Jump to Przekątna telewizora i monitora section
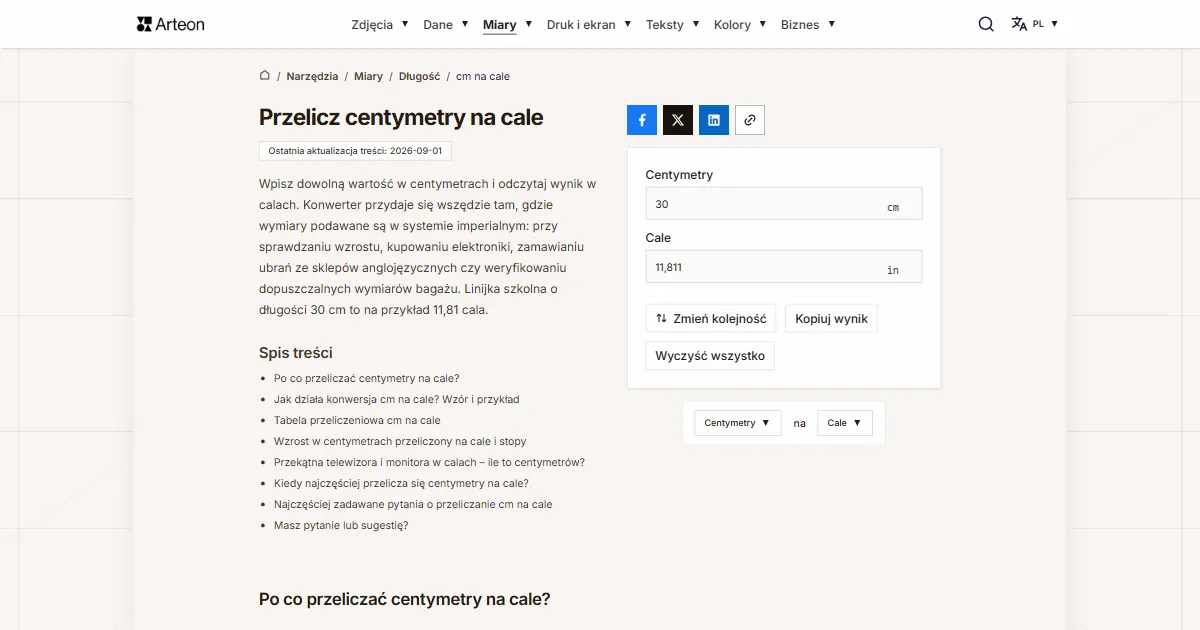The image size is (1200, 630). tap(429, 462)
